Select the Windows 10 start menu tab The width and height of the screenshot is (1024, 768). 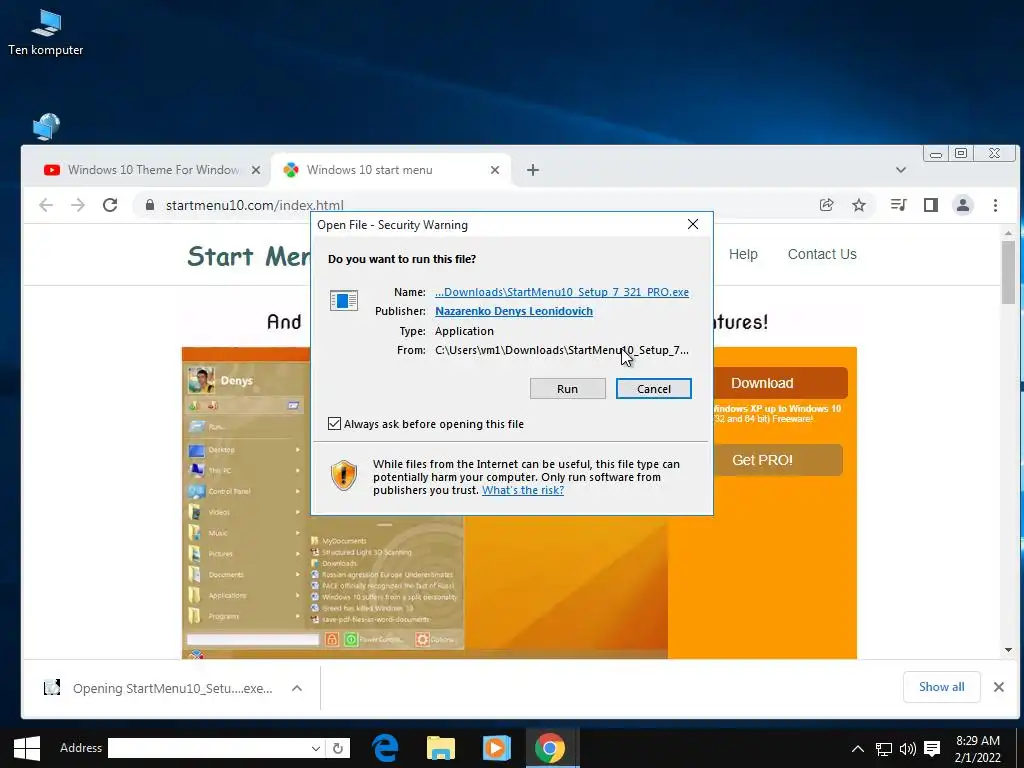click(390, 170)
